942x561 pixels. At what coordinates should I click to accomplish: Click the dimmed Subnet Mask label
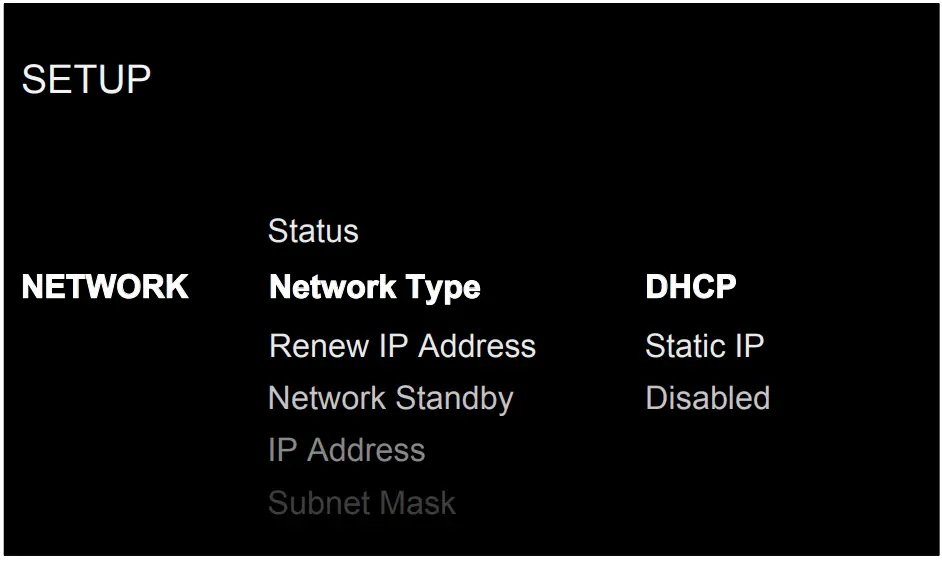[361, 502]
